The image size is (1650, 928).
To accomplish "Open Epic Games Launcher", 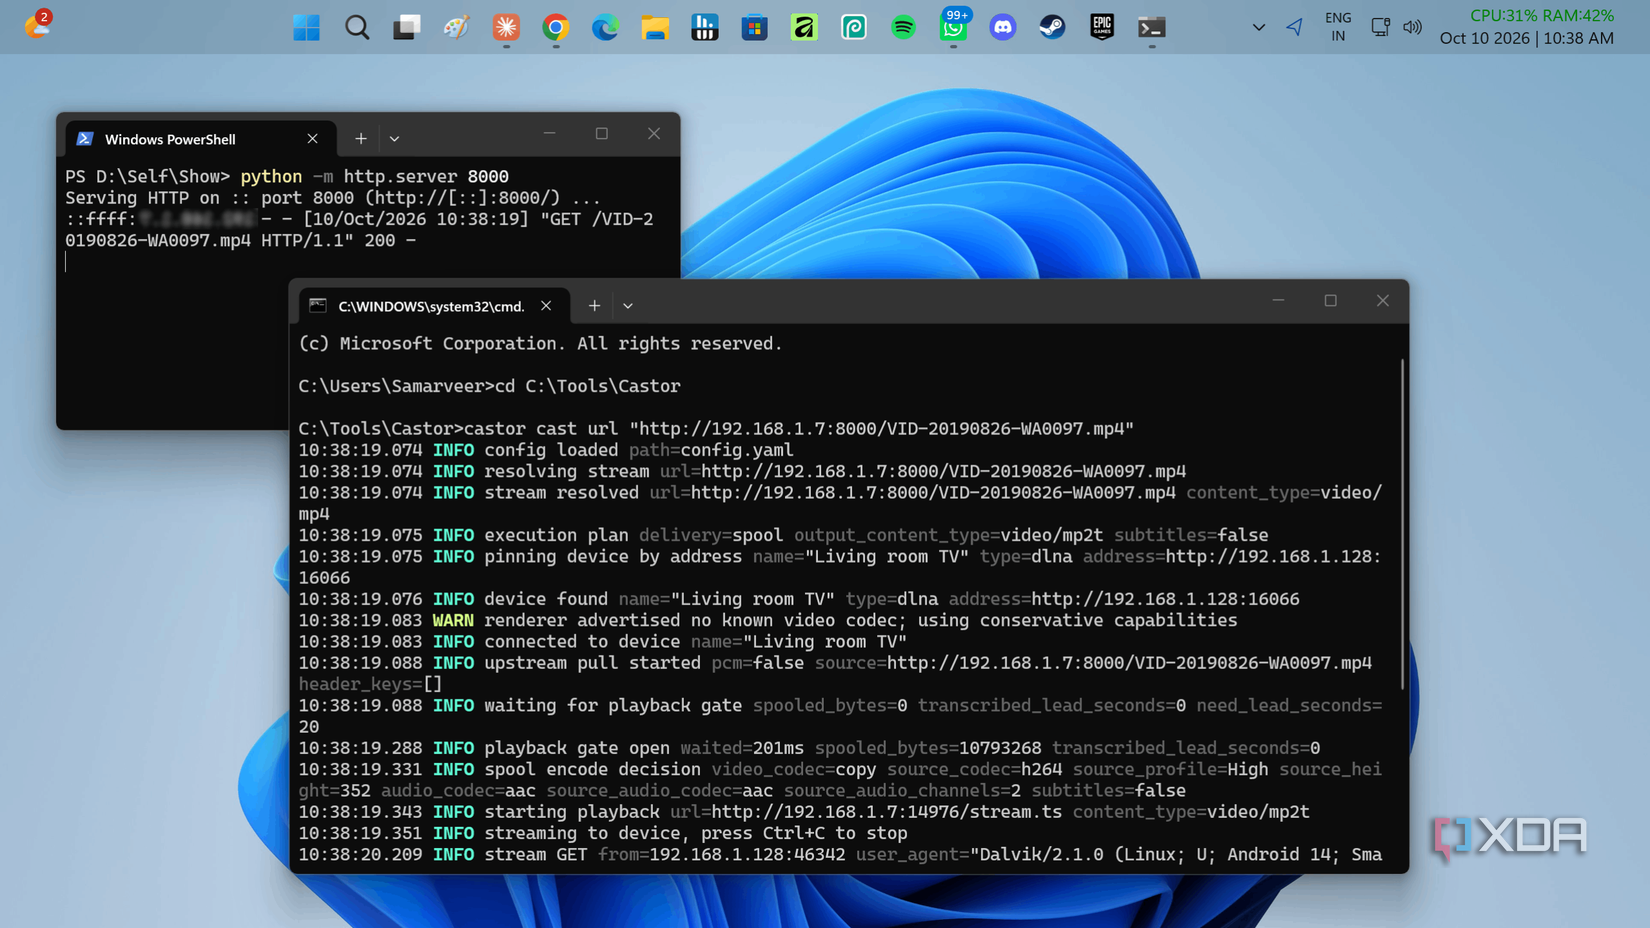I will [x=1102, y=27].
